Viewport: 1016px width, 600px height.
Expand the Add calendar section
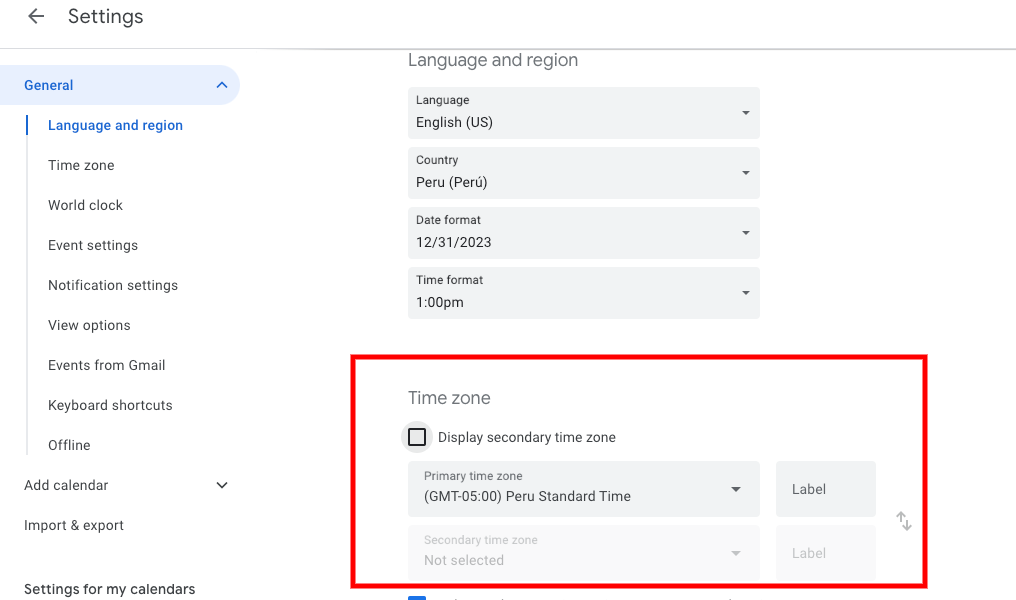click(x=222, y=485)
